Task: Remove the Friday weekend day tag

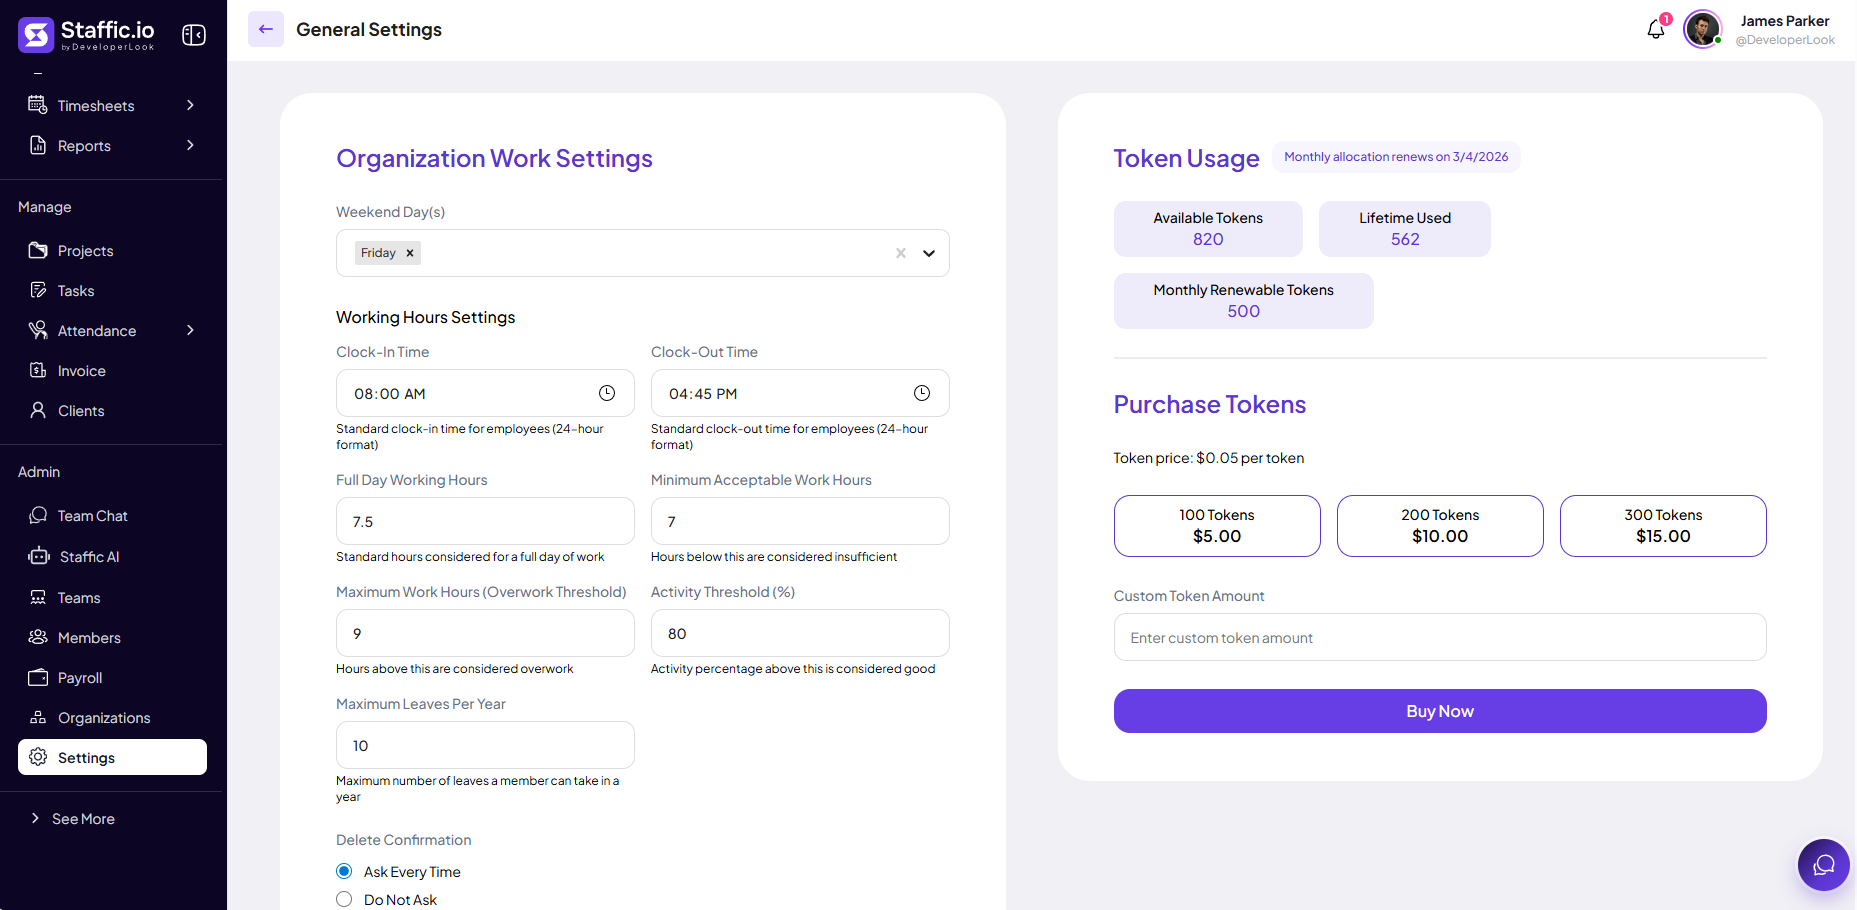Action: pyautogui.click(x=410, y=253)
